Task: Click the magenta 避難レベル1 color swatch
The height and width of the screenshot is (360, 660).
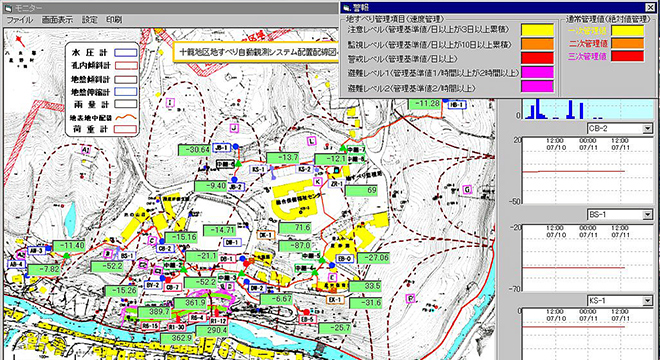Action: (538, 72)
